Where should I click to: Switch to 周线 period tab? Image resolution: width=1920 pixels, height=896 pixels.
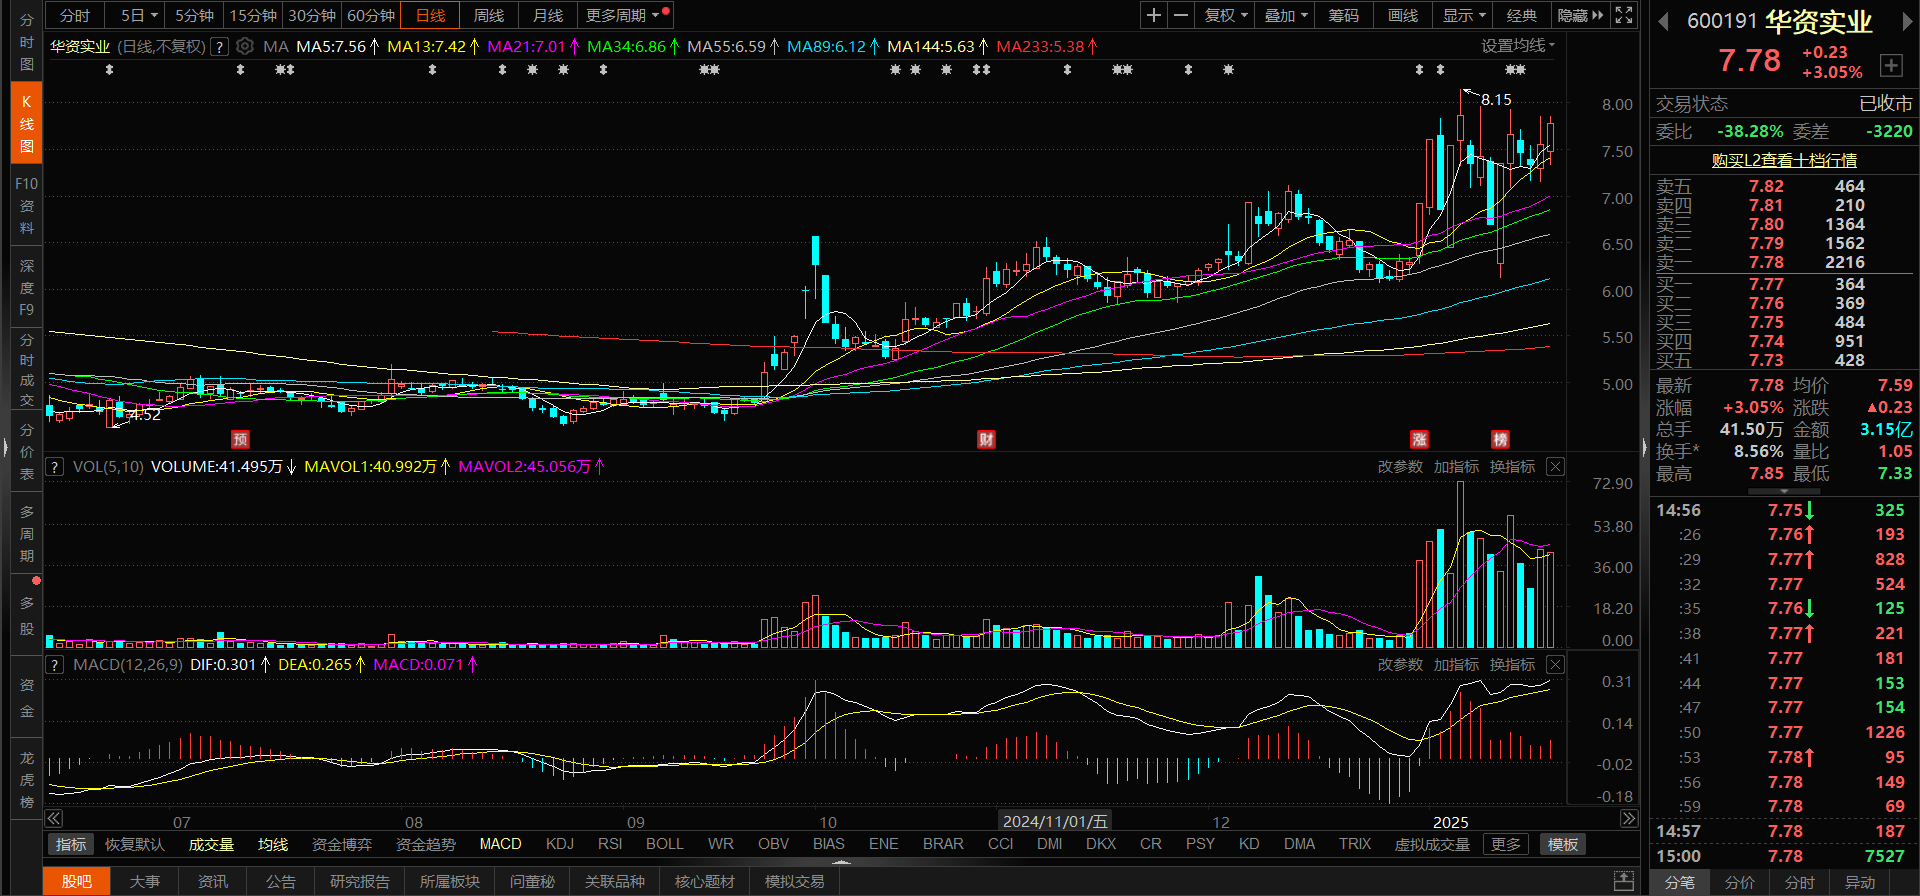489,15
